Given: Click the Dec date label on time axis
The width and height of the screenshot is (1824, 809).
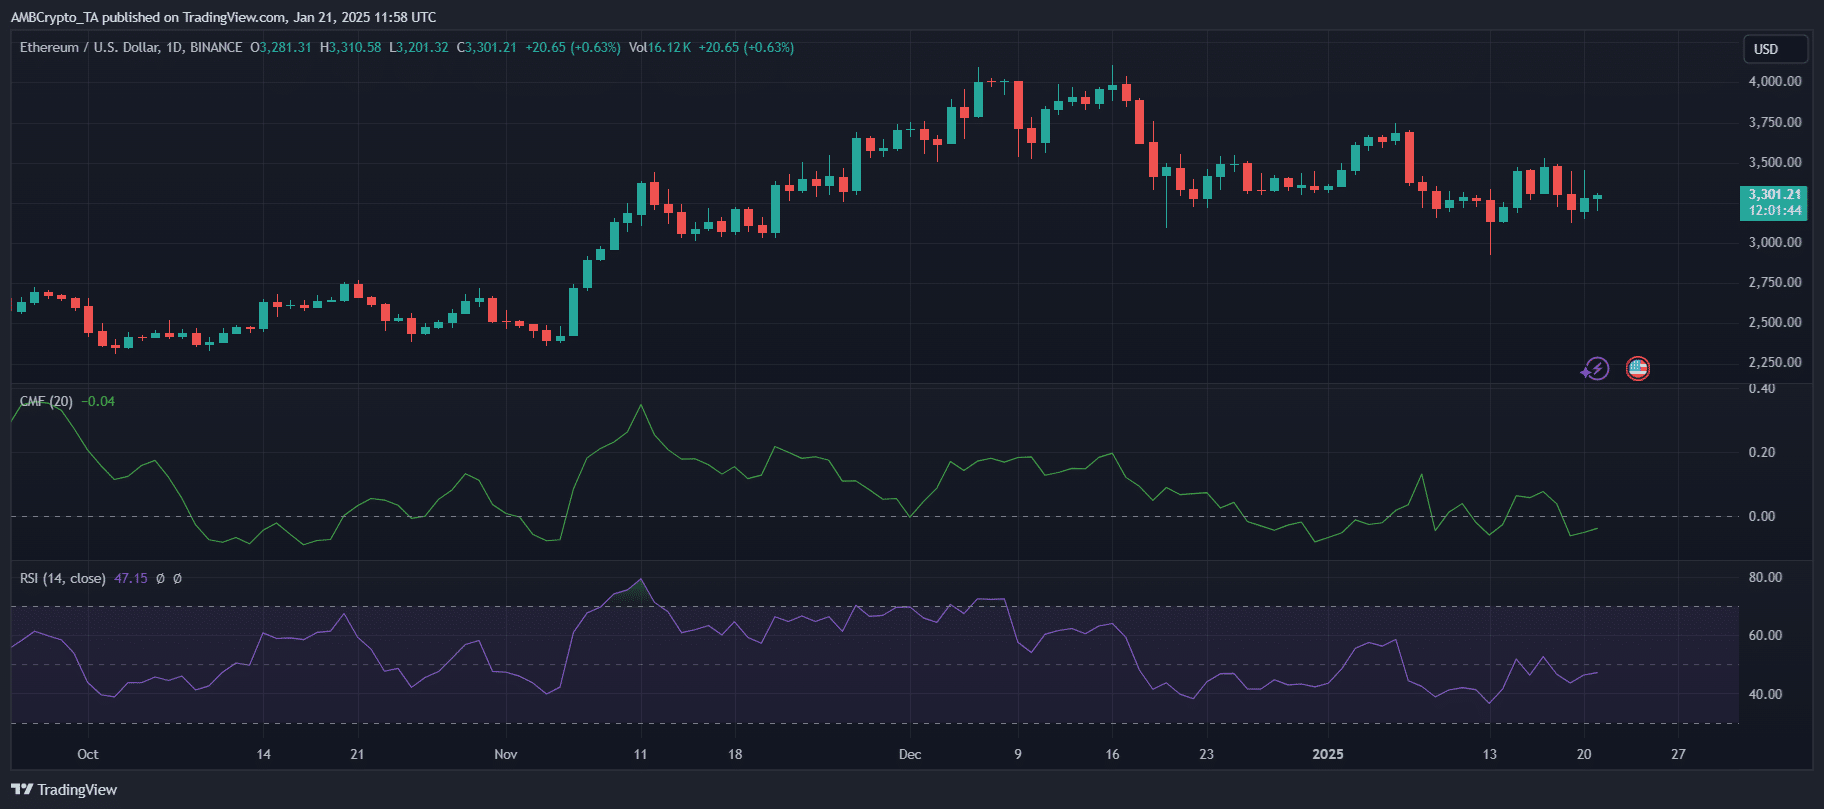Looking at the screenshot, I should [910, 754].
